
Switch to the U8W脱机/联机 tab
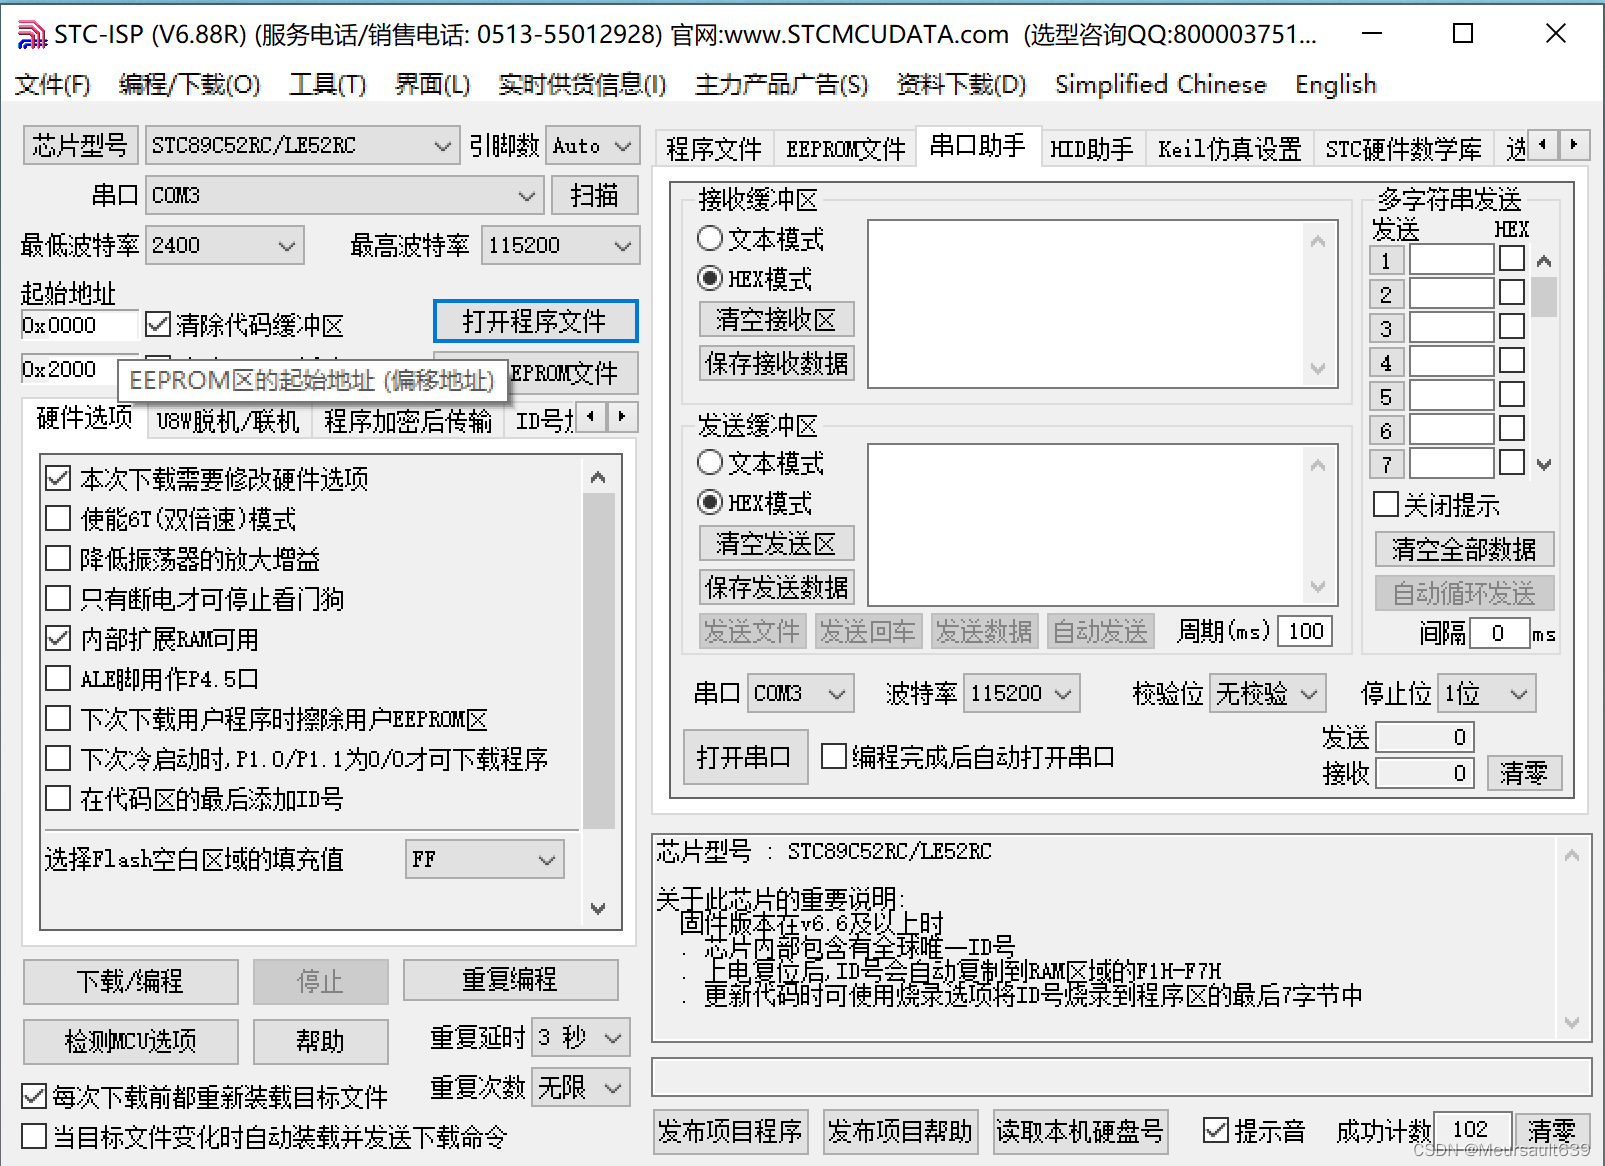(227, 421)
